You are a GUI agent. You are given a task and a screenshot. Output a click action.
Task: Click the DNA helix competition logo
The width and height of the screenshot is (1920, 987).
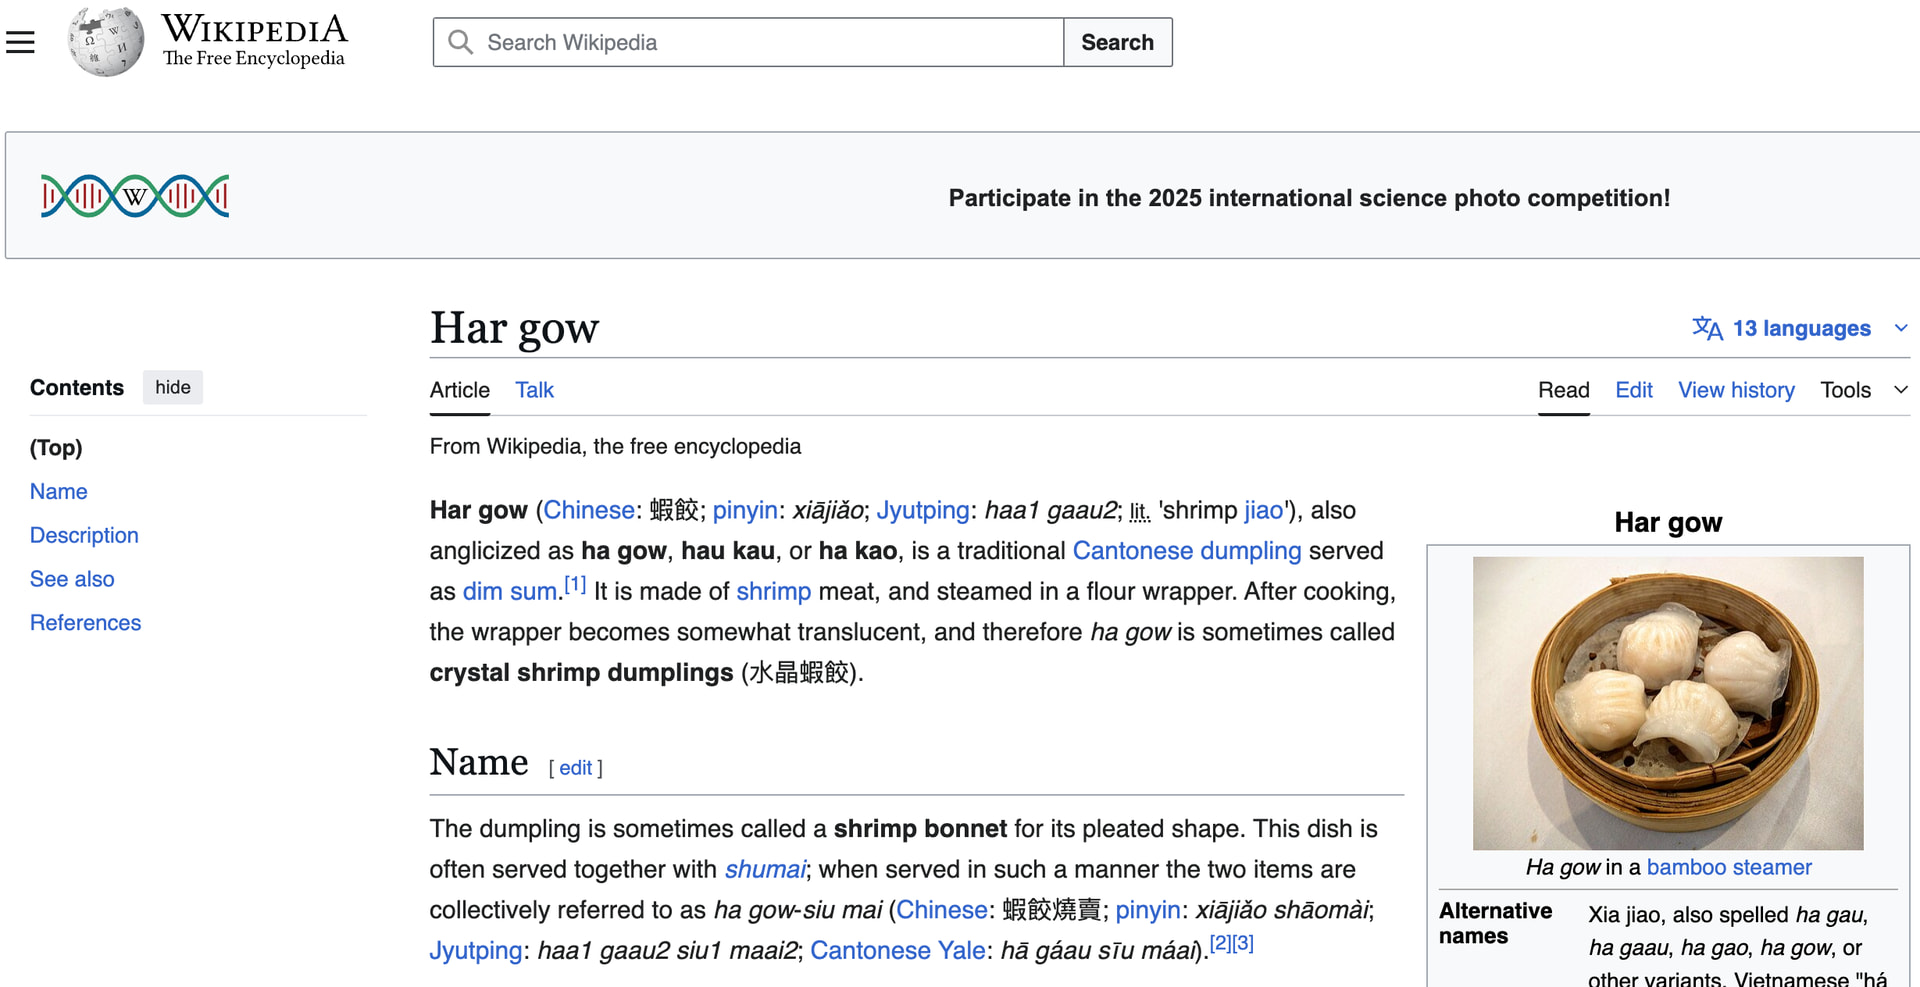click(135, 196)
